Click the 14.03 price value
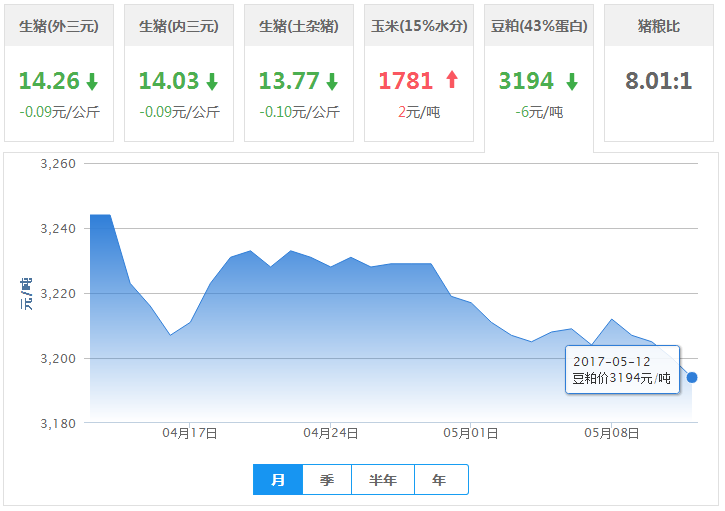The image size is (725, 511). tap(169, 81)
